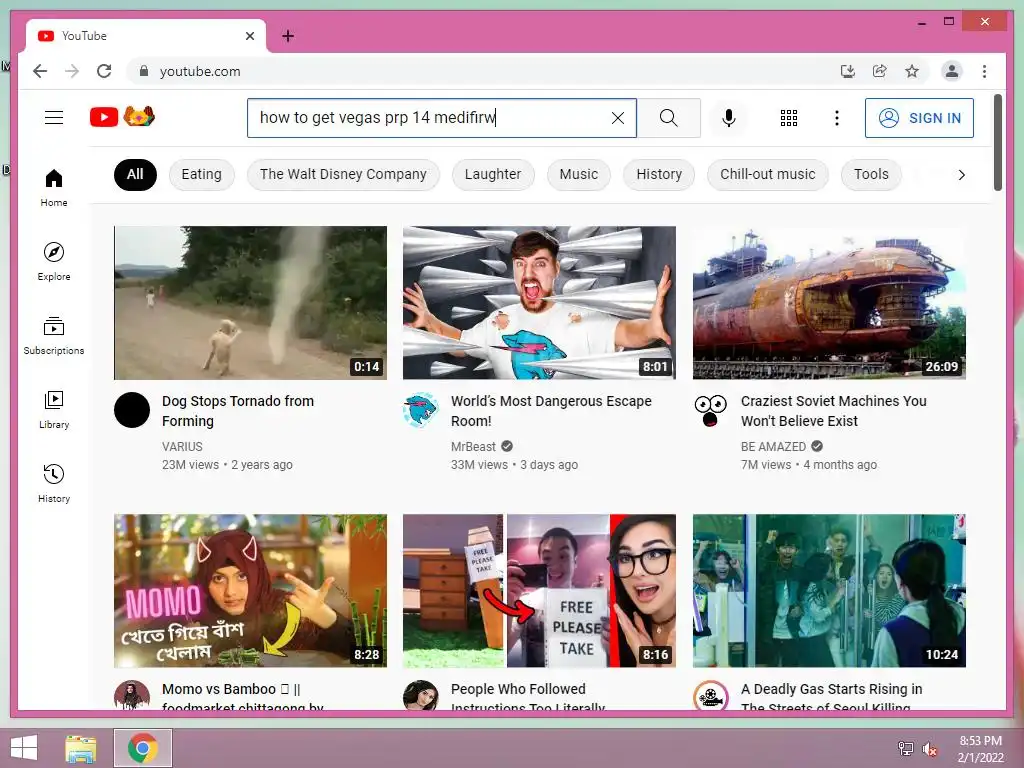Open the YouTube apps grid

[789, 118]
